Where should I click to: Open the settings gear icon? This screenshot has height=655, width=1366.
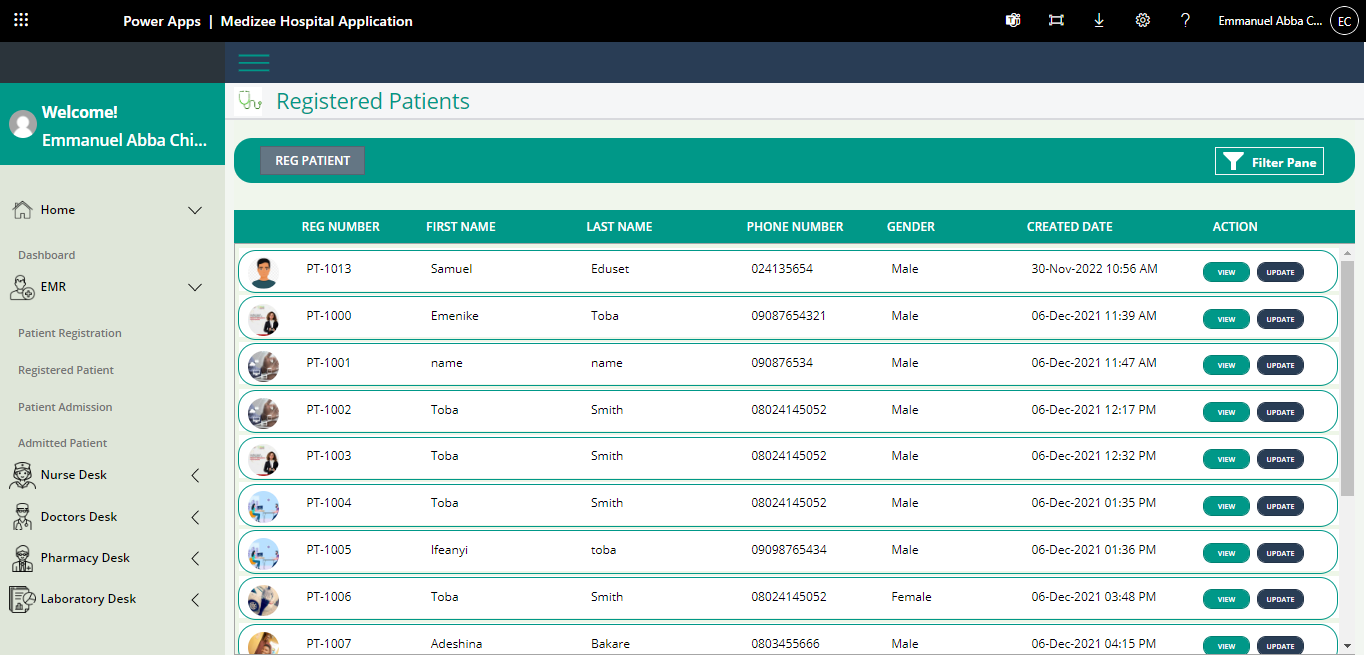tap(1142, 21)
